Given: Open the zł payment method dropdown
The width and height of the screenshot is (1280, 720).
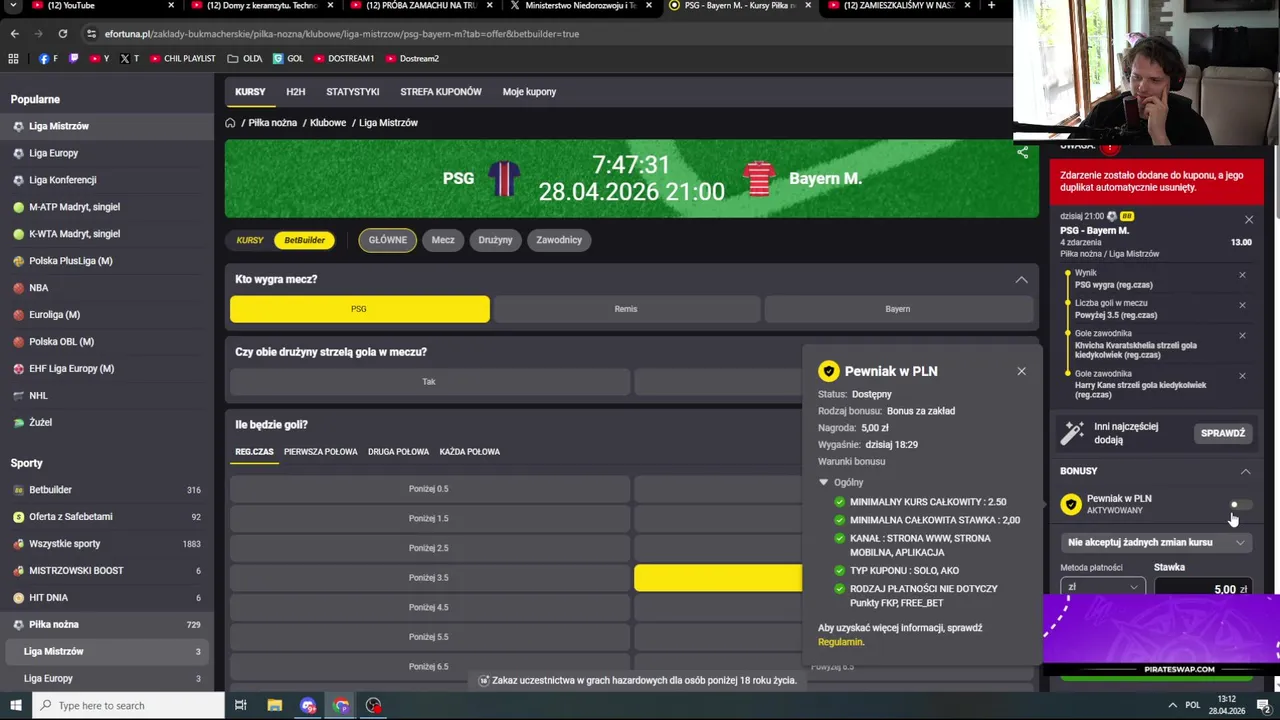Looking at the screenshot, I should point(1101,588).
